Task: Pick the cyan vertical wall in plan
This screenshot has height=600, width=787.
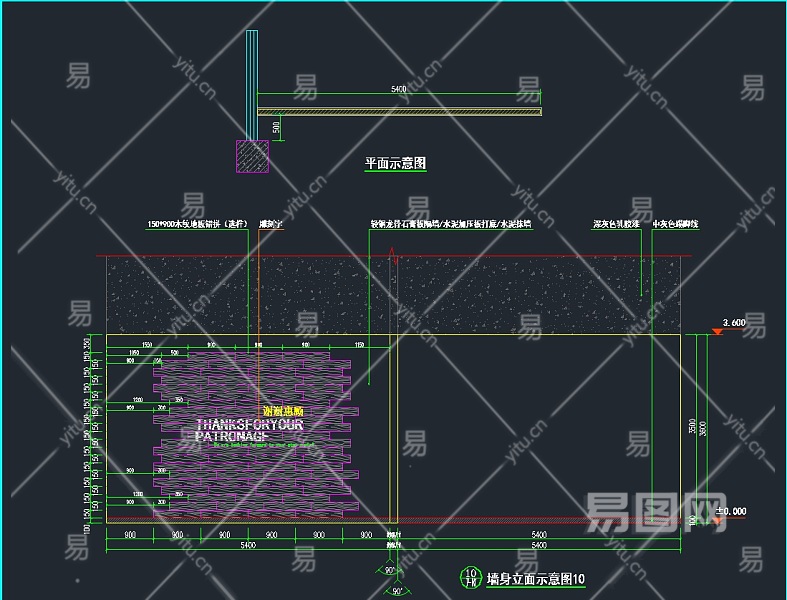Action: pos(252,85)
